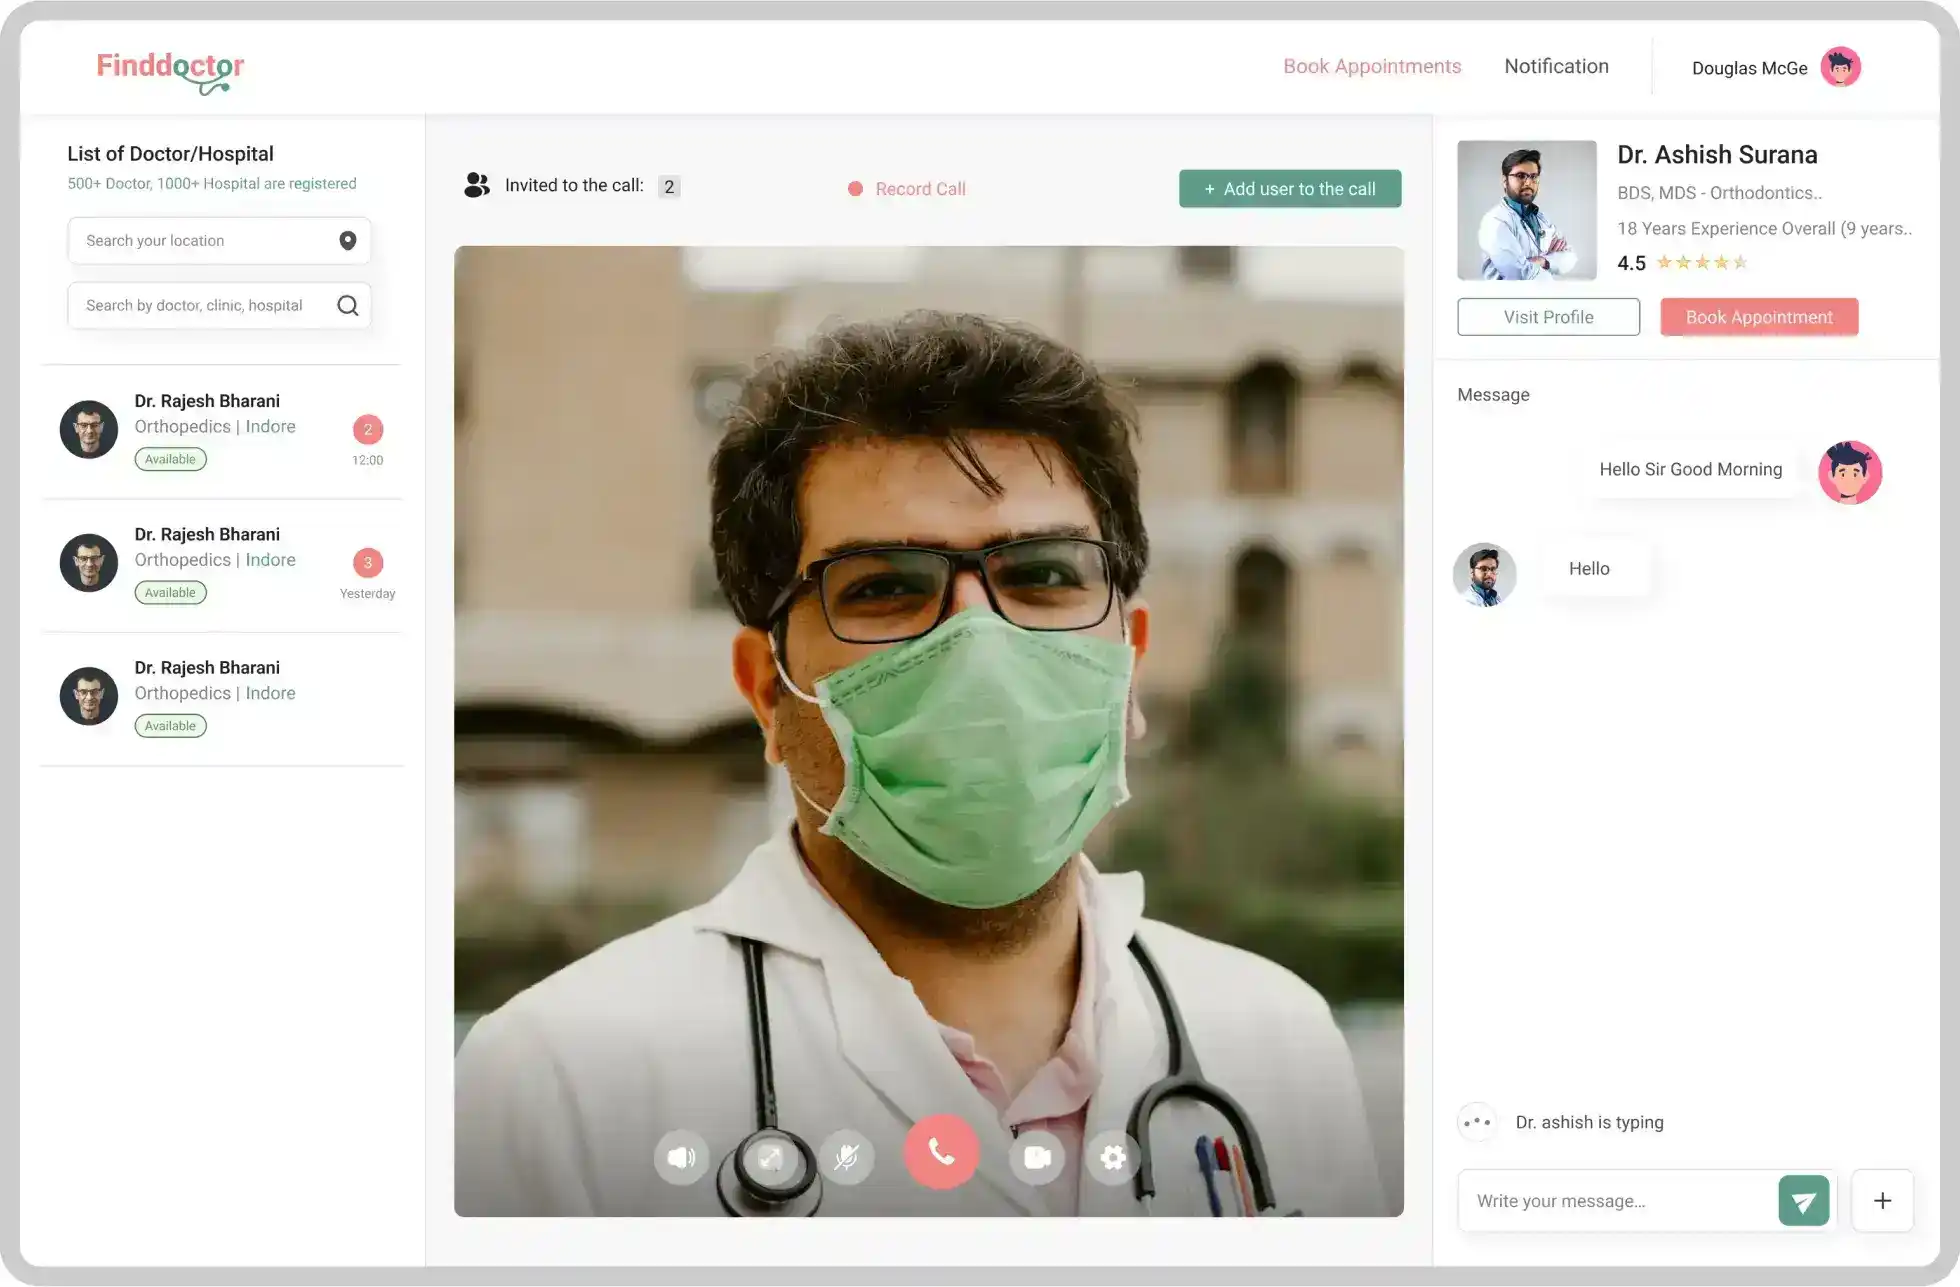Start recording with Record Call
The image size is (1960, 1287).
(x=907, y=189)
